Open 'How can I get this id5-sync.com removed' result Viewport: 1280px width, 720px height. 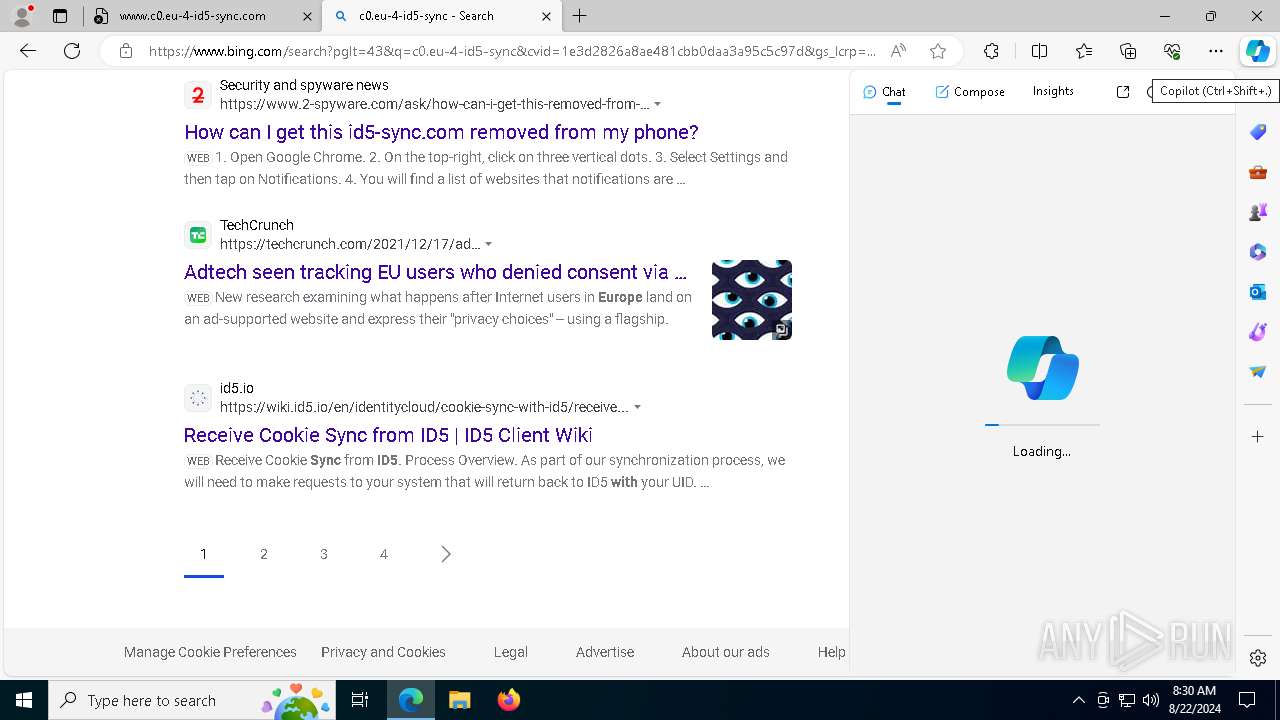point(441,132)
